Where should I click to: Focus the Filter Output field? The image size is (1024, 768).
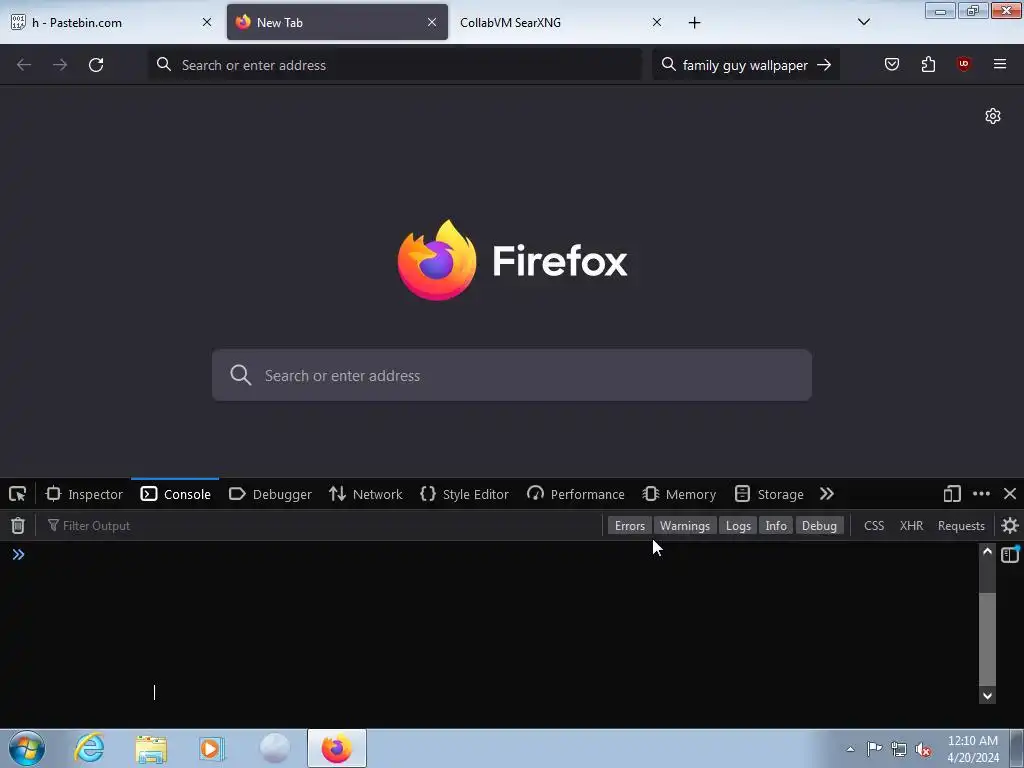tap(320, 526)
